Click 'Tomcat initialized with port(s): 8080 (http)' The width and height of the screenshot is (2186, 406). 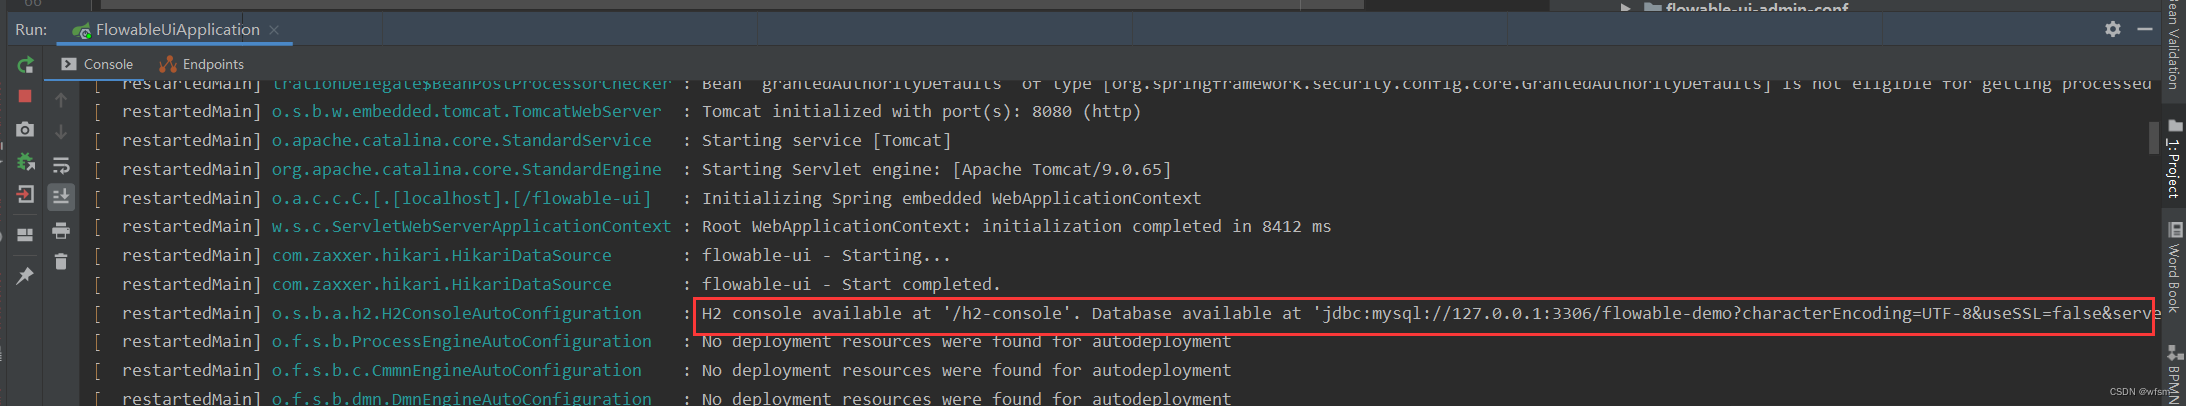(x=921, y=111)
